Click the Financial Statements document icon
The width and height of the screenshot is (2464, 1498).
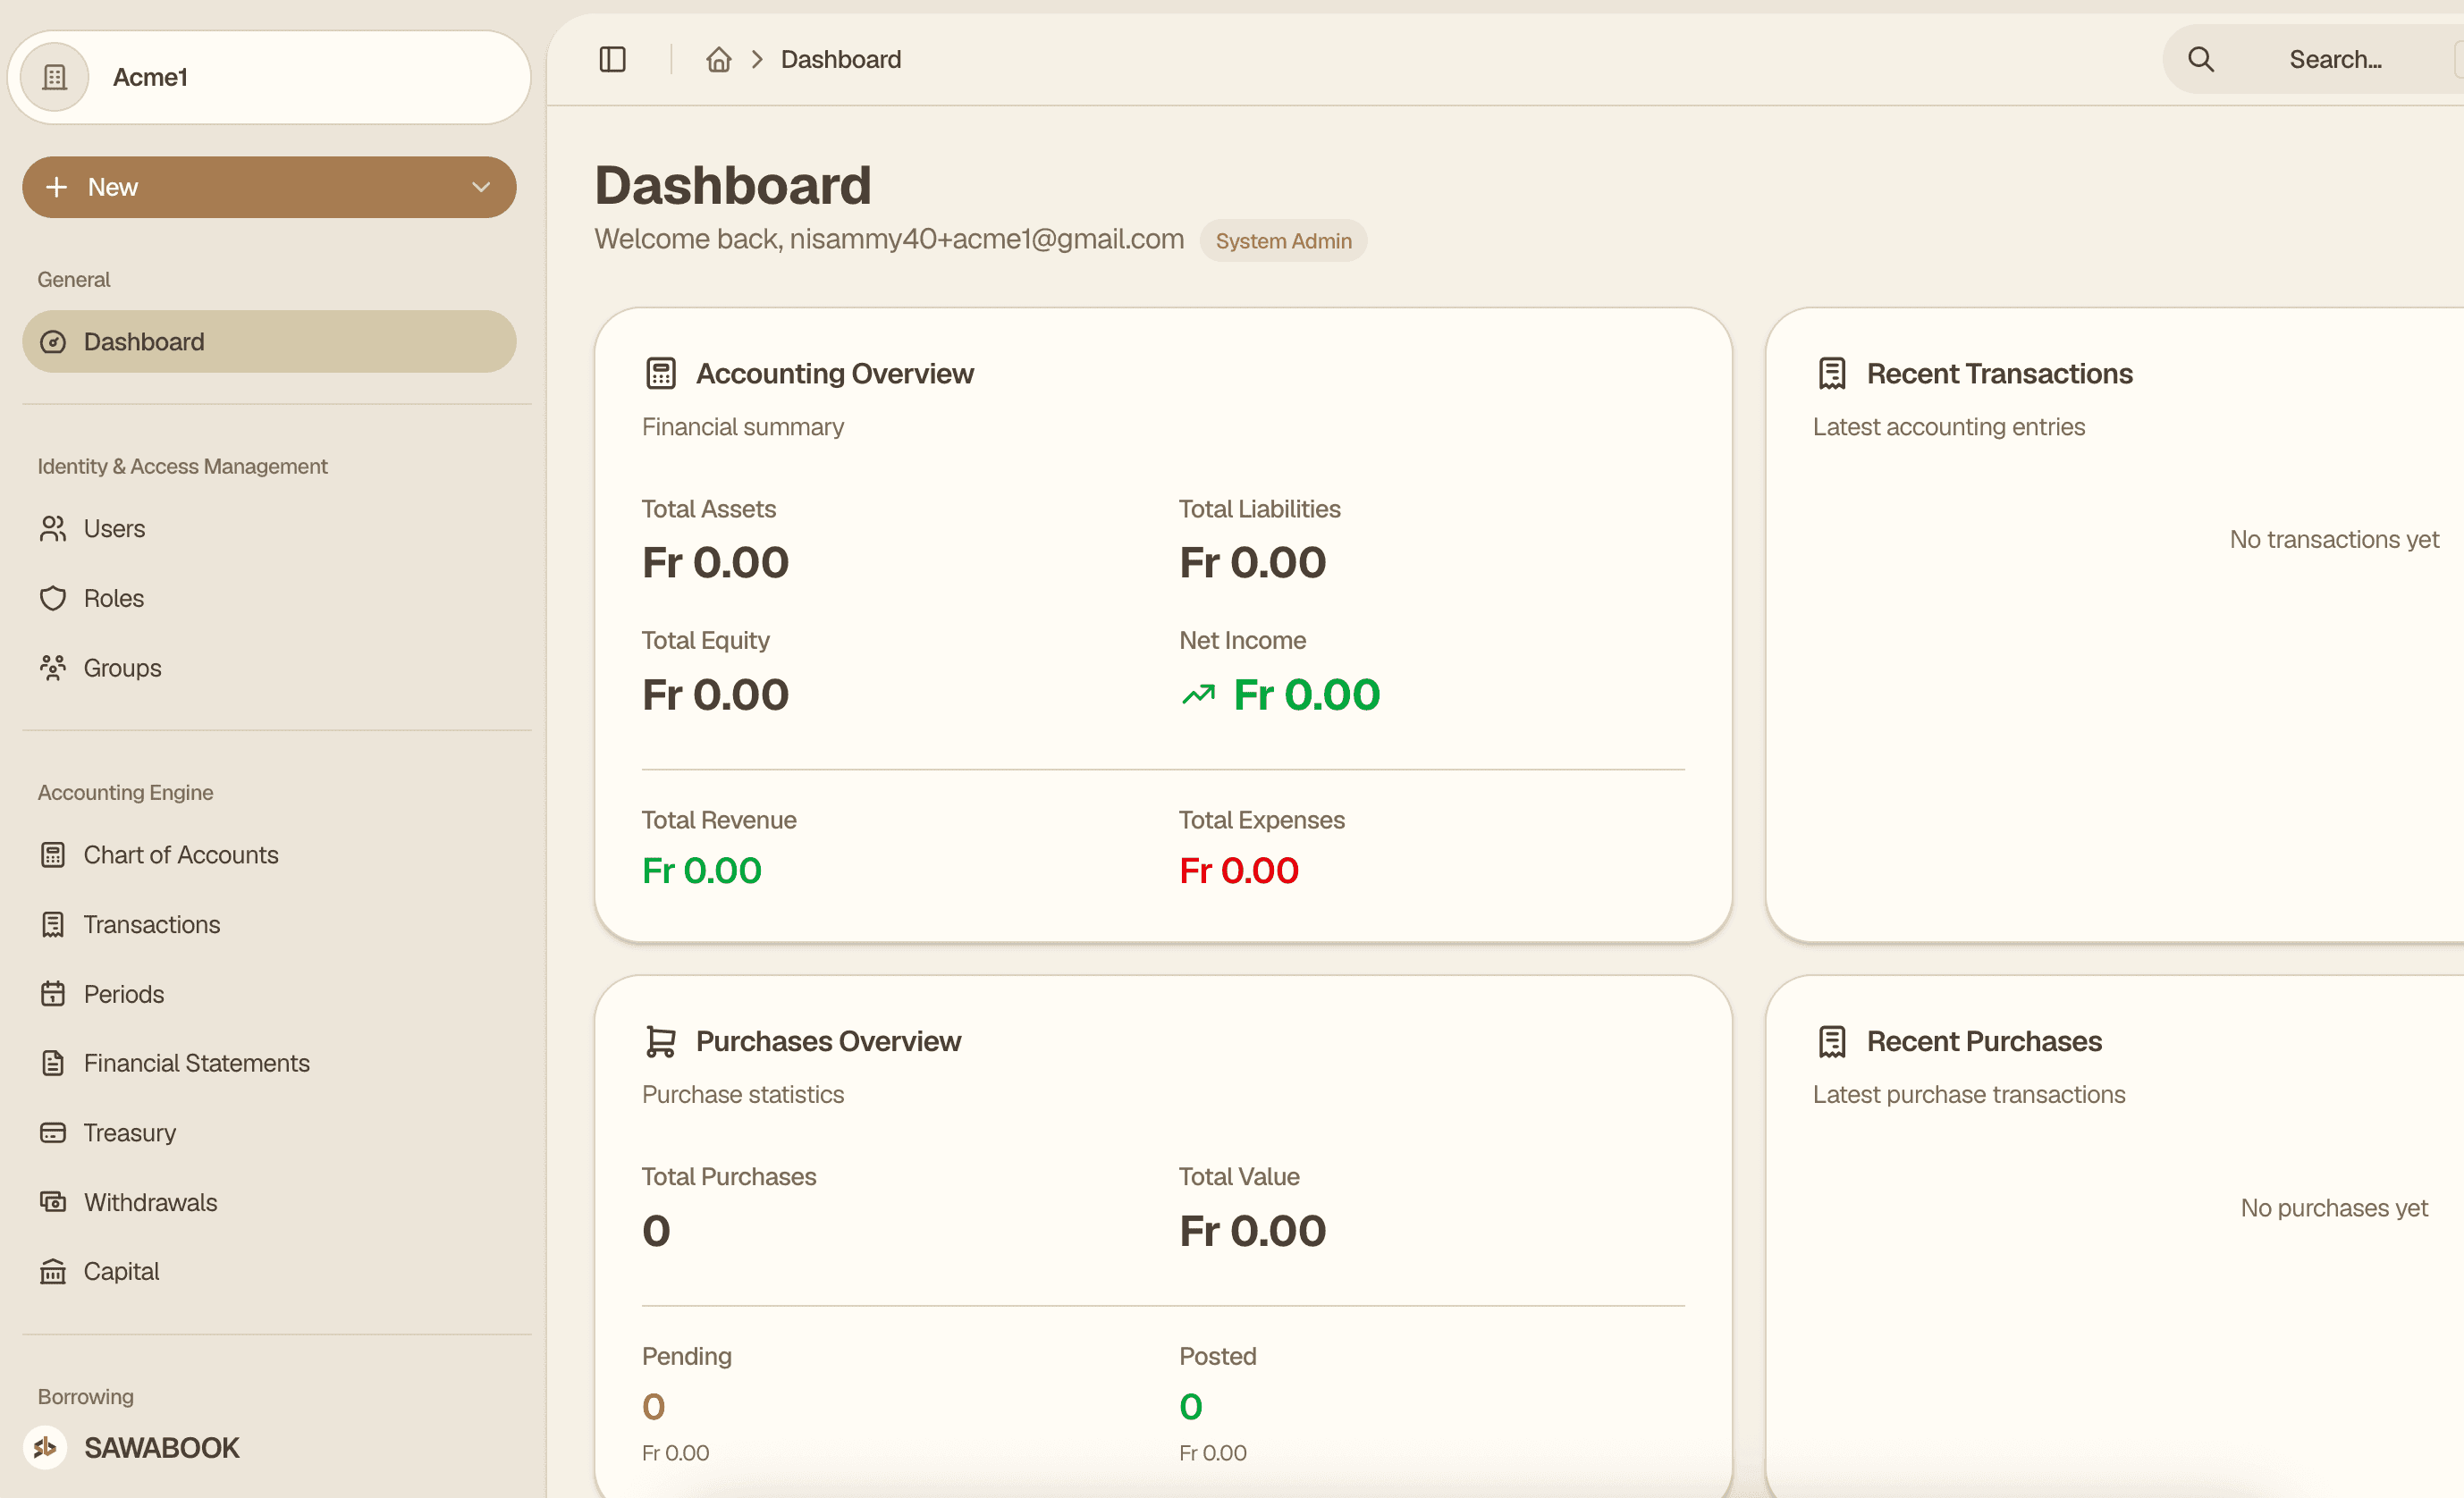point(53,1063)
